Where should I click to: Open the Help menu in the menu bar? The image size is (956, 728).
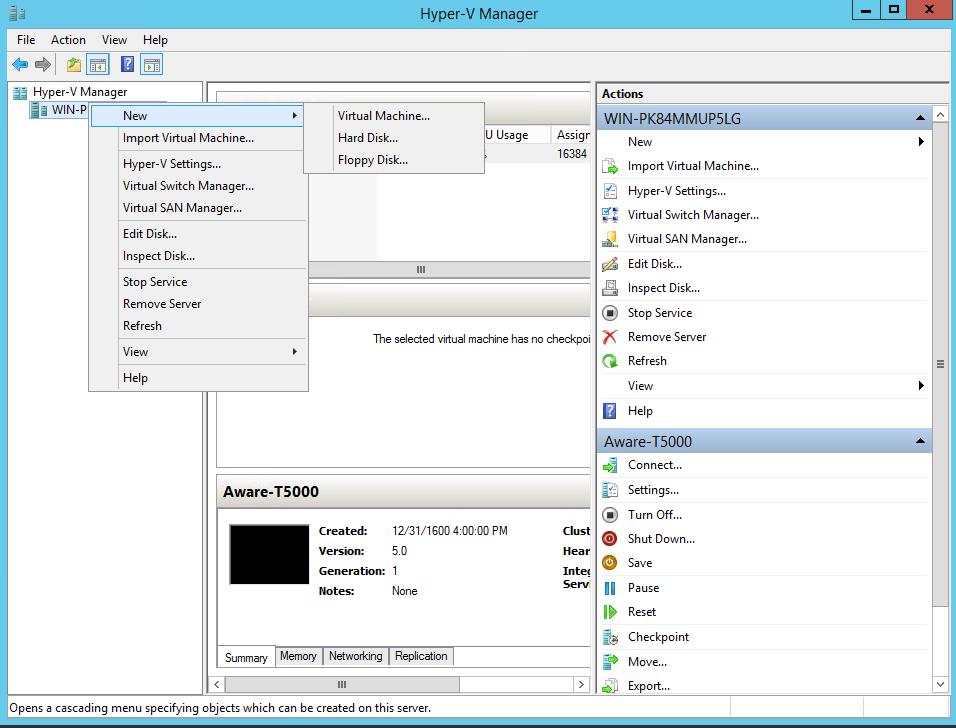point(155,40)
